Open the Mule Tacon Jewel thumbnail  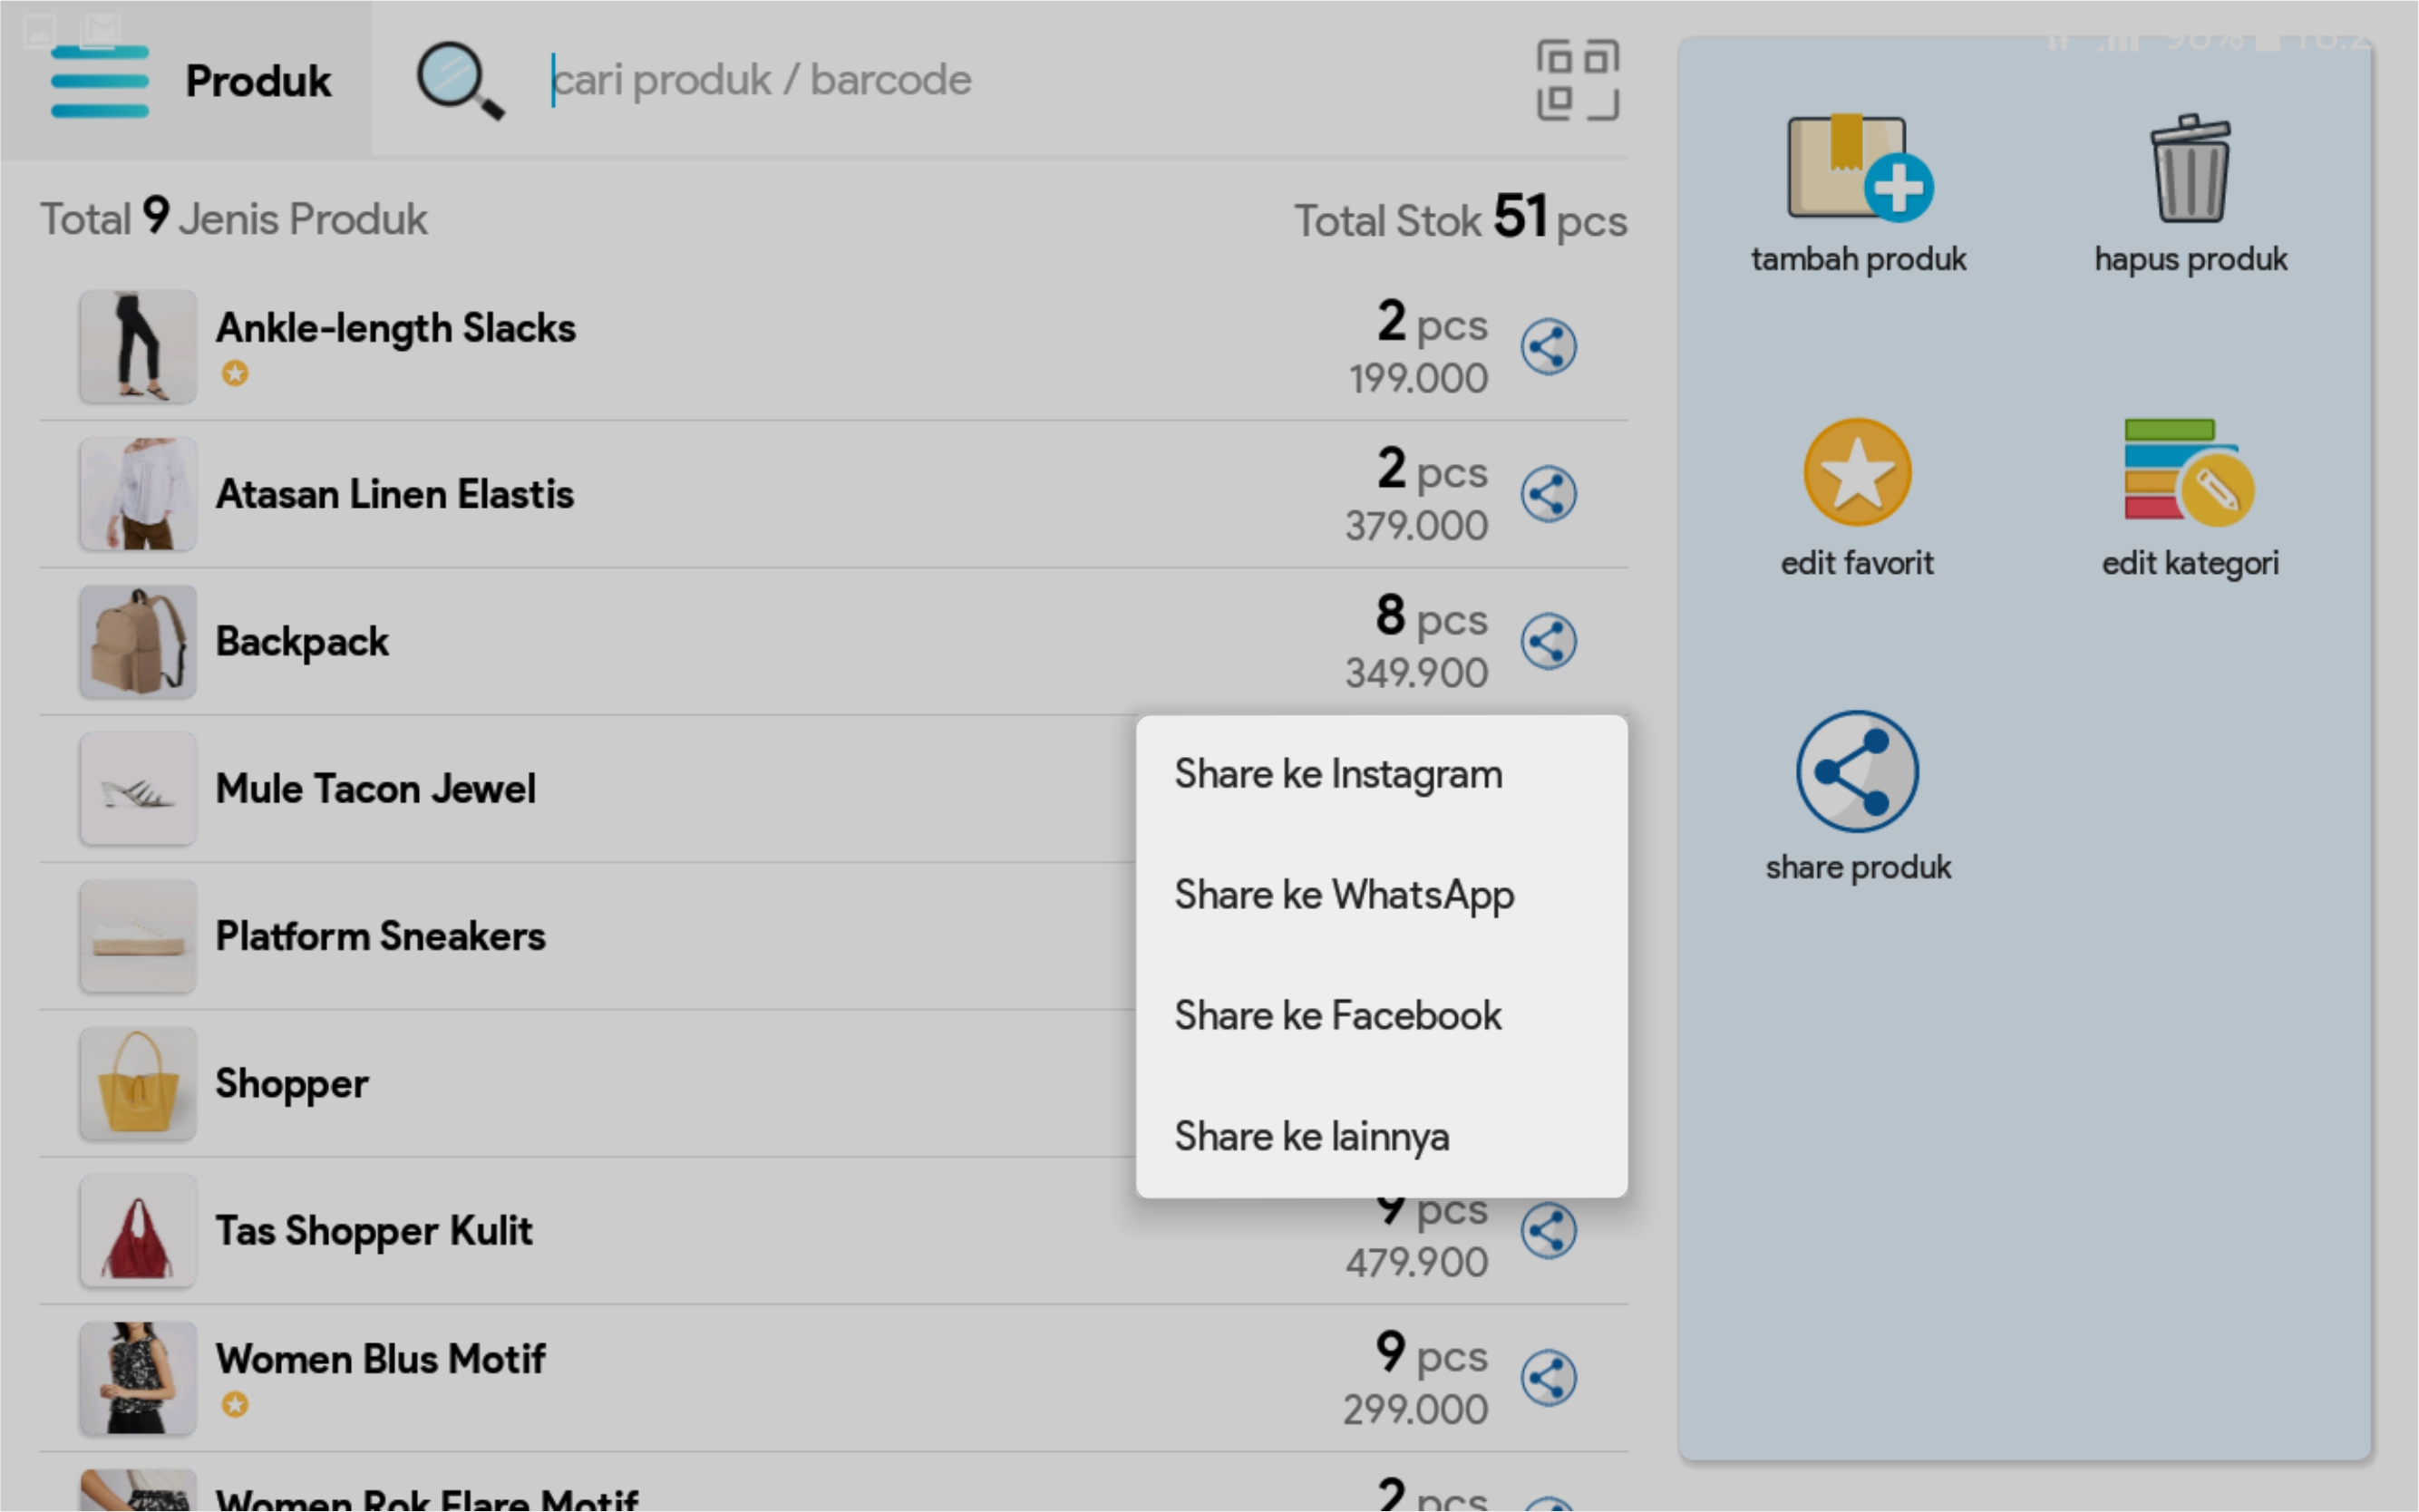138,789
